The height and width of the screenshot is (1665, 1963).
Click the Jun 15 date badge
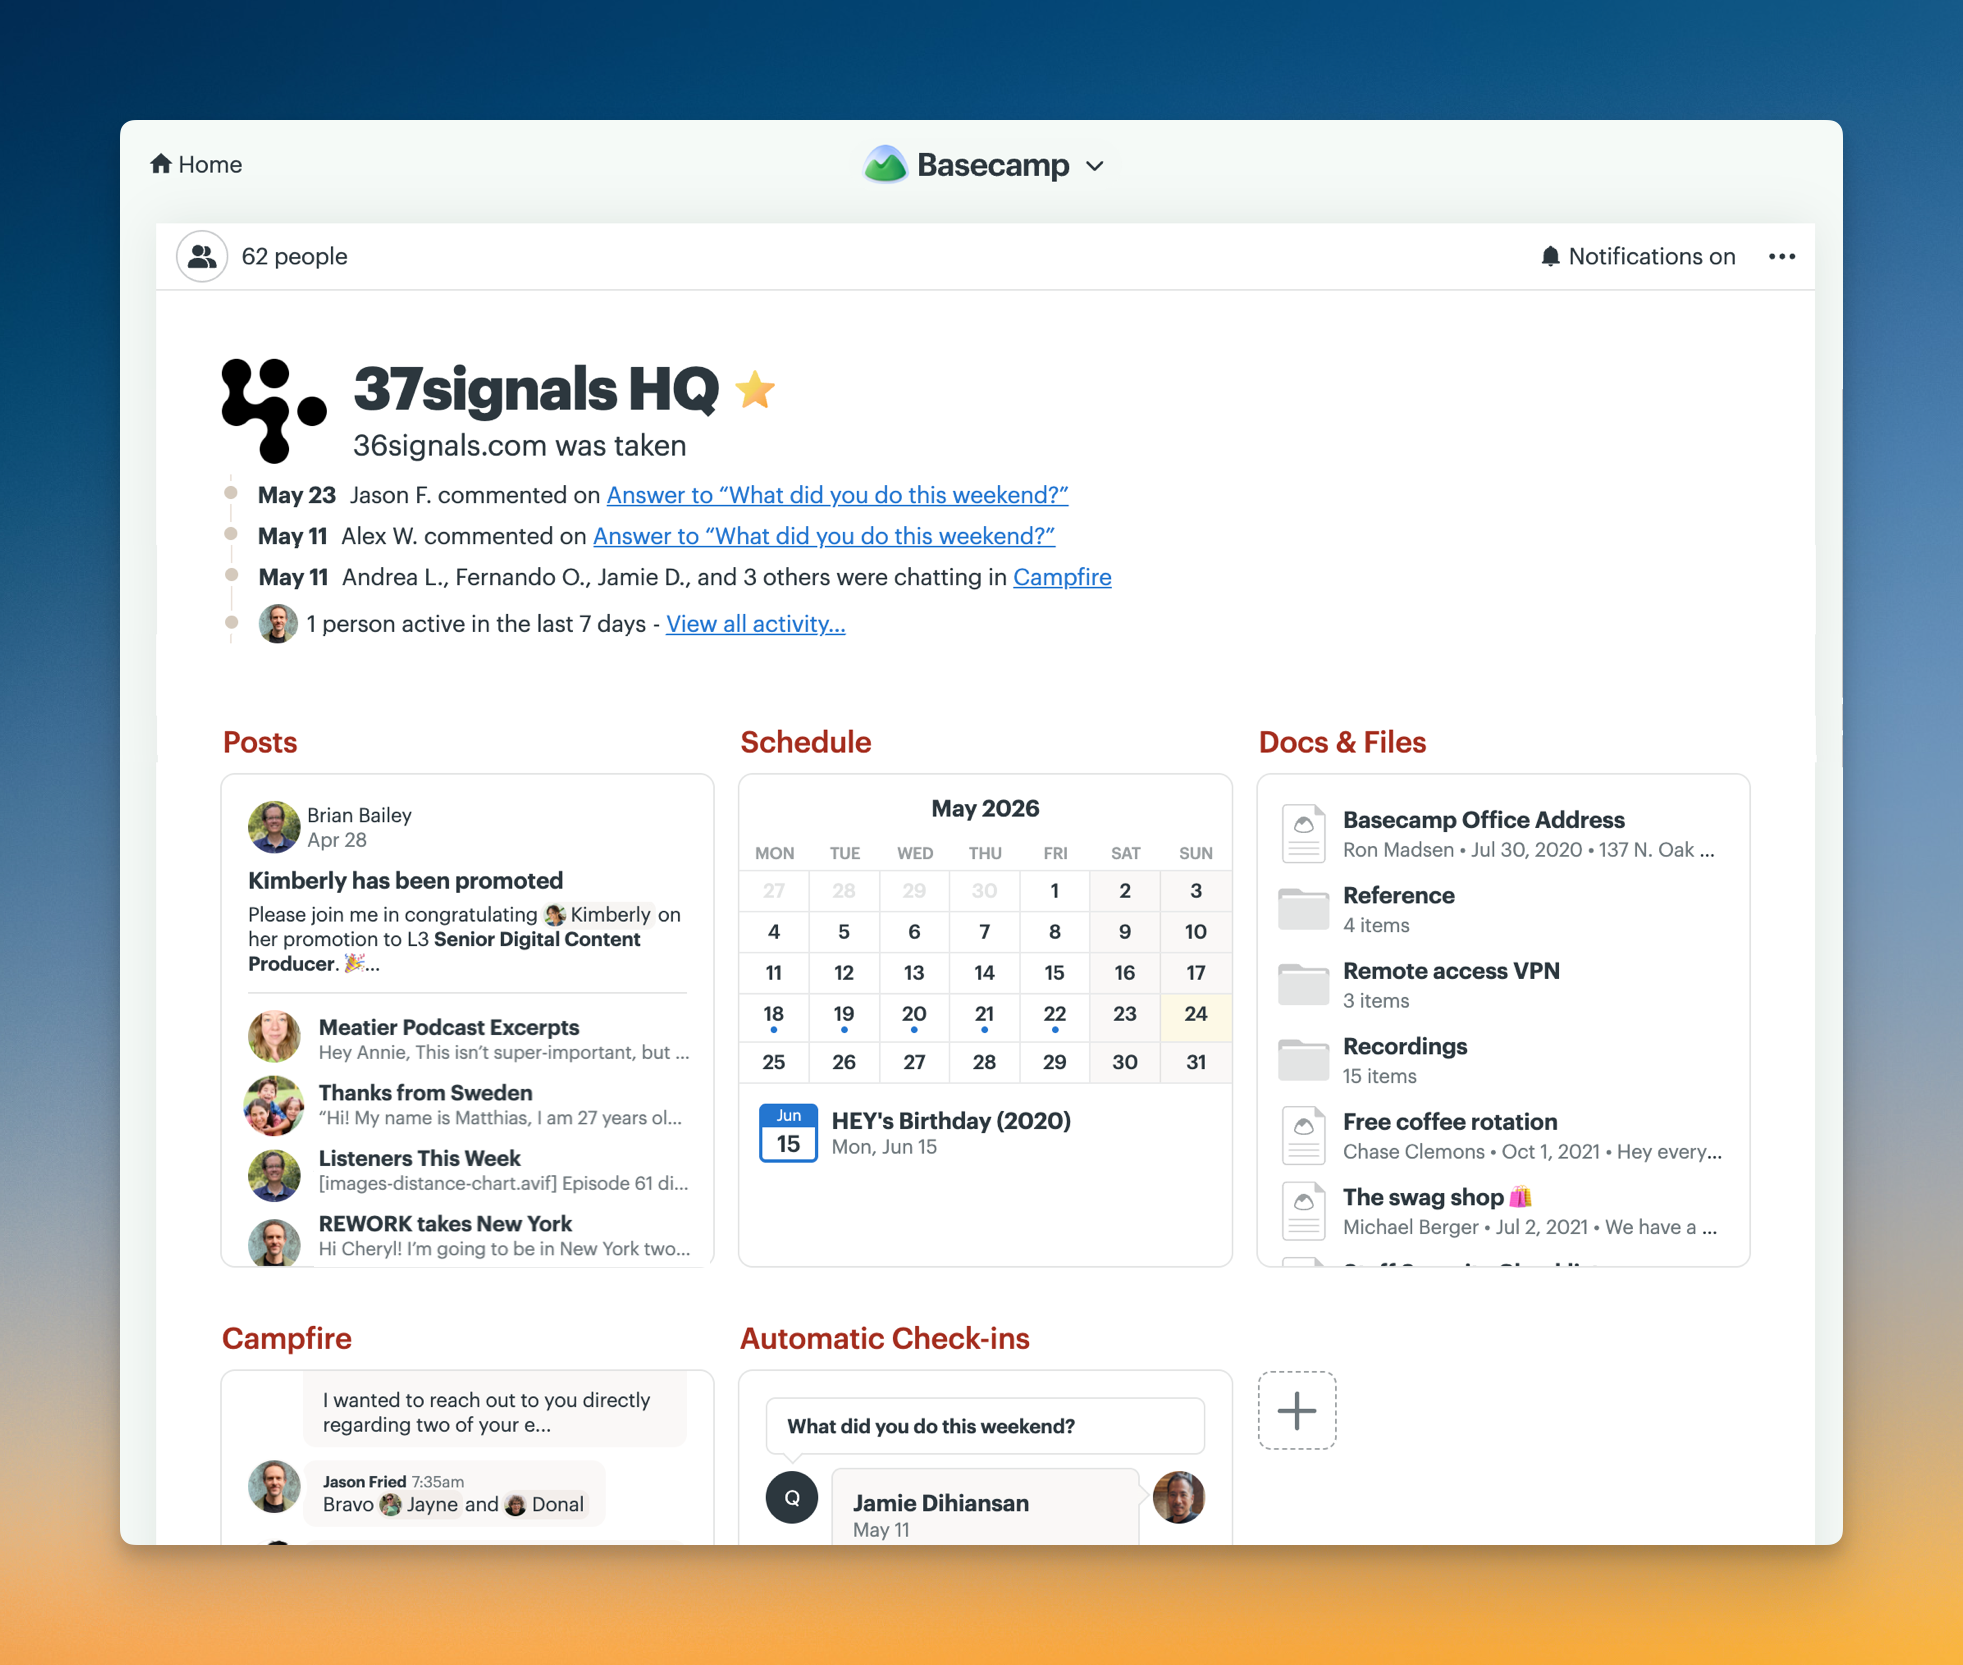(x=788, y=1132)
